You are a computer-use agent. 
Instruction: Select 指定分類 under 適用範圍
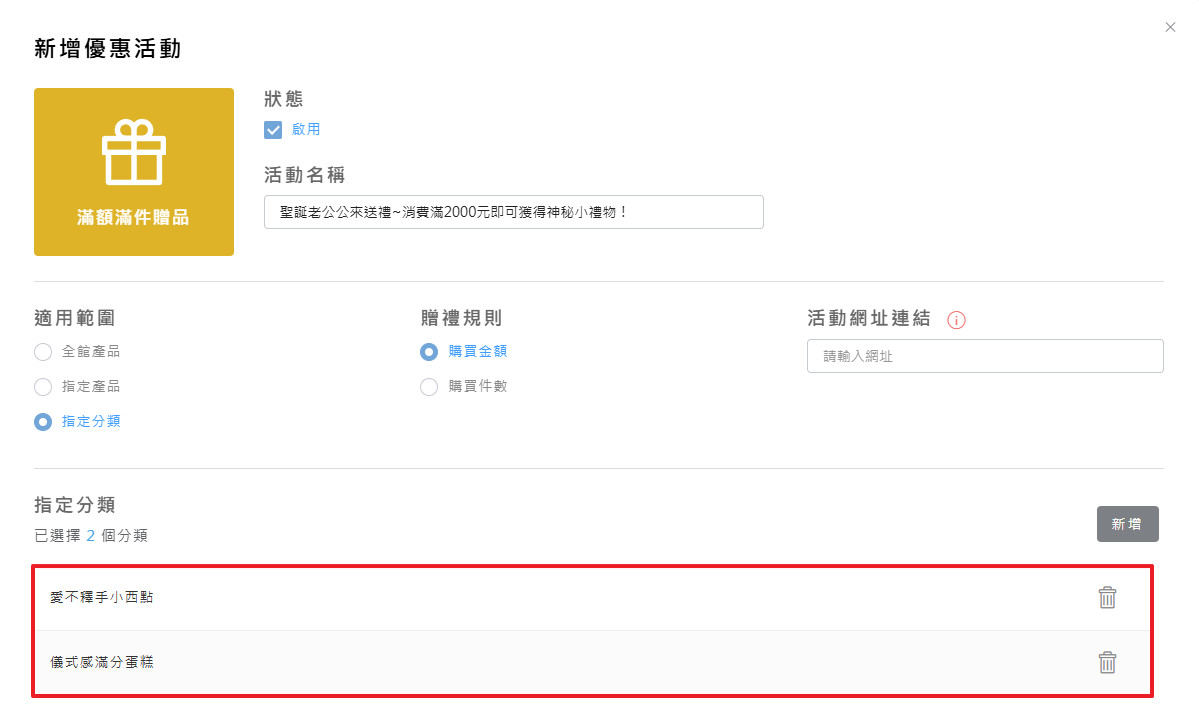43,422
